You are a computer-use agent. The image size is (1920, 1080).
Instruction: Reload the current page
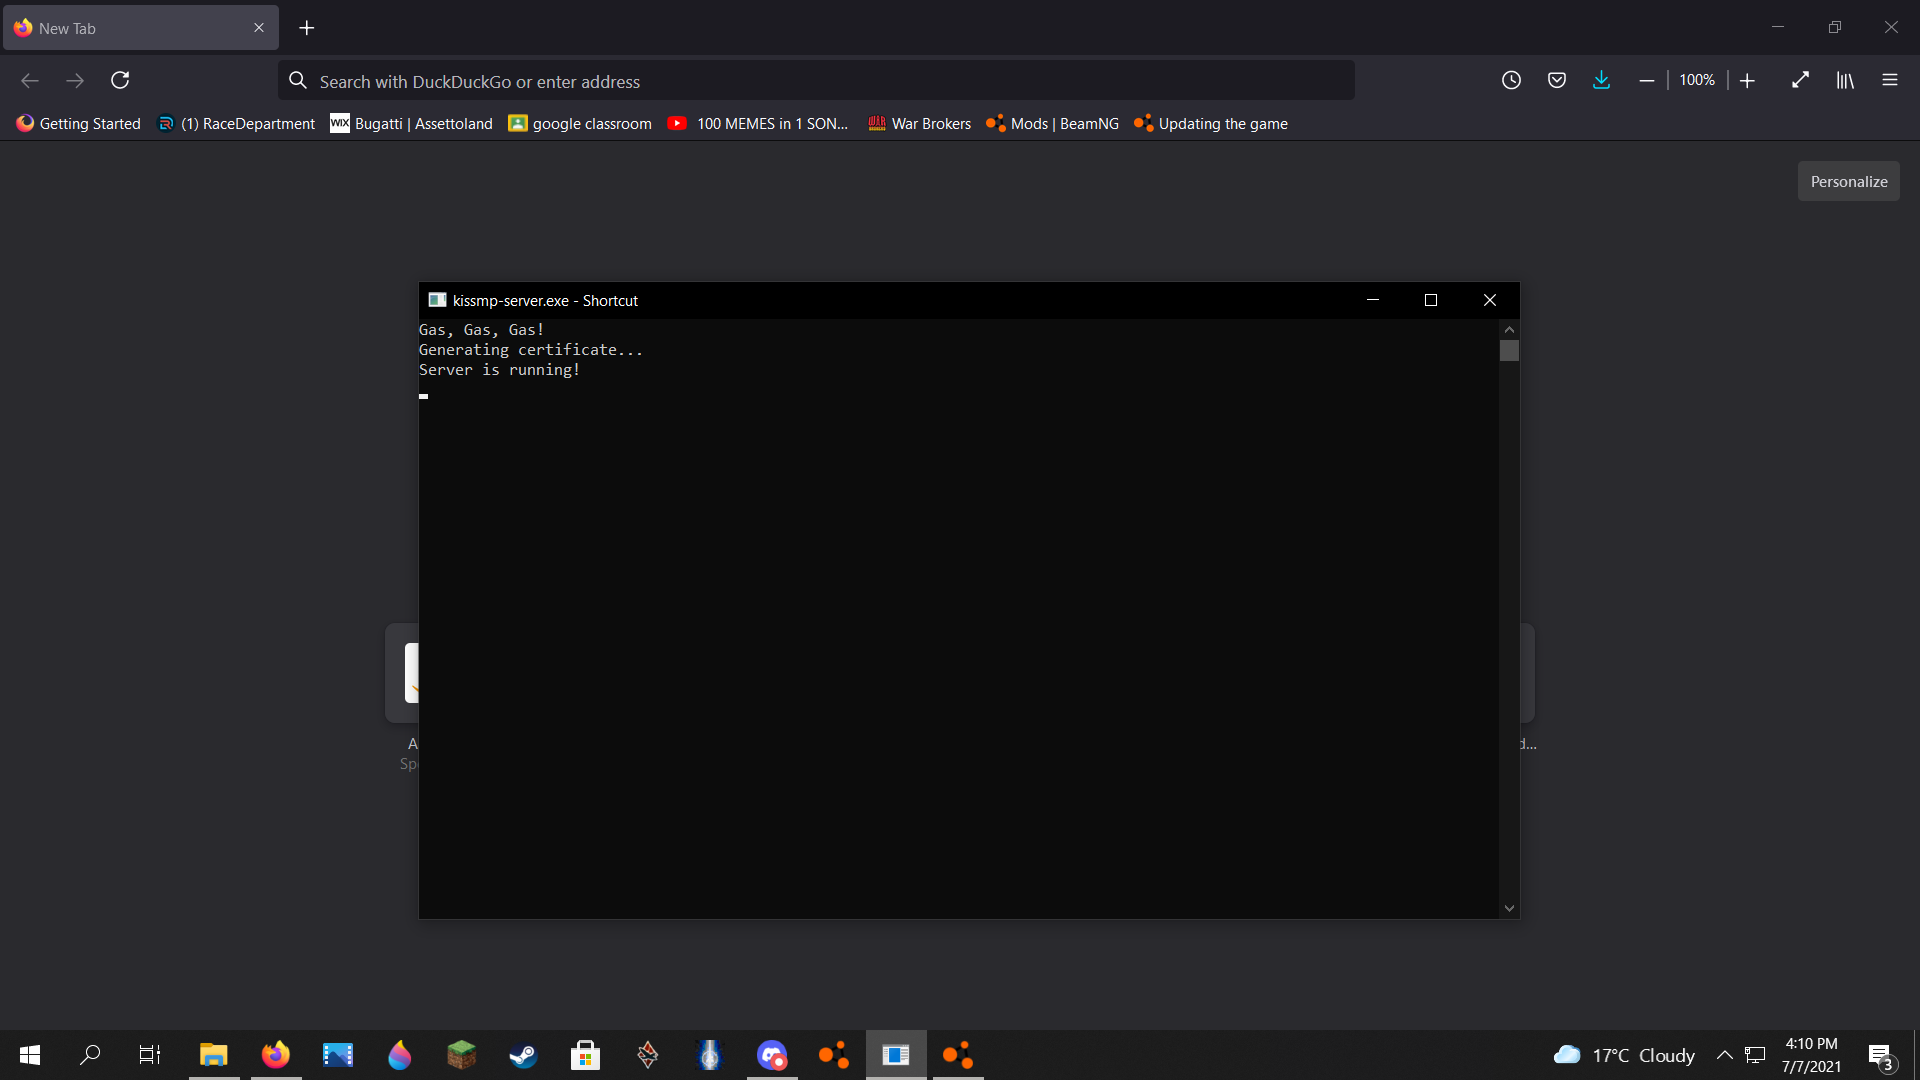coord(120,80)
